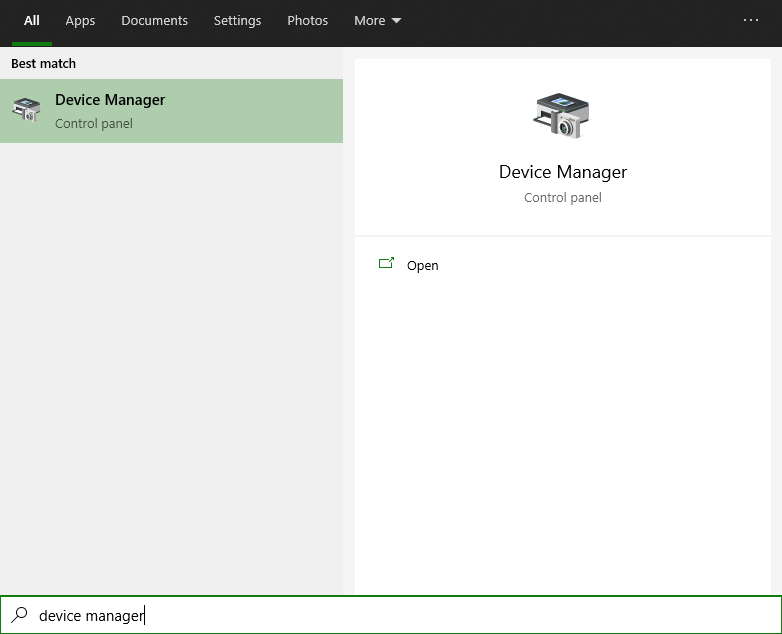The width and height of the screenshot is (782, 634).
Task: Select the Documents filter tab
Action: point(154,21)
